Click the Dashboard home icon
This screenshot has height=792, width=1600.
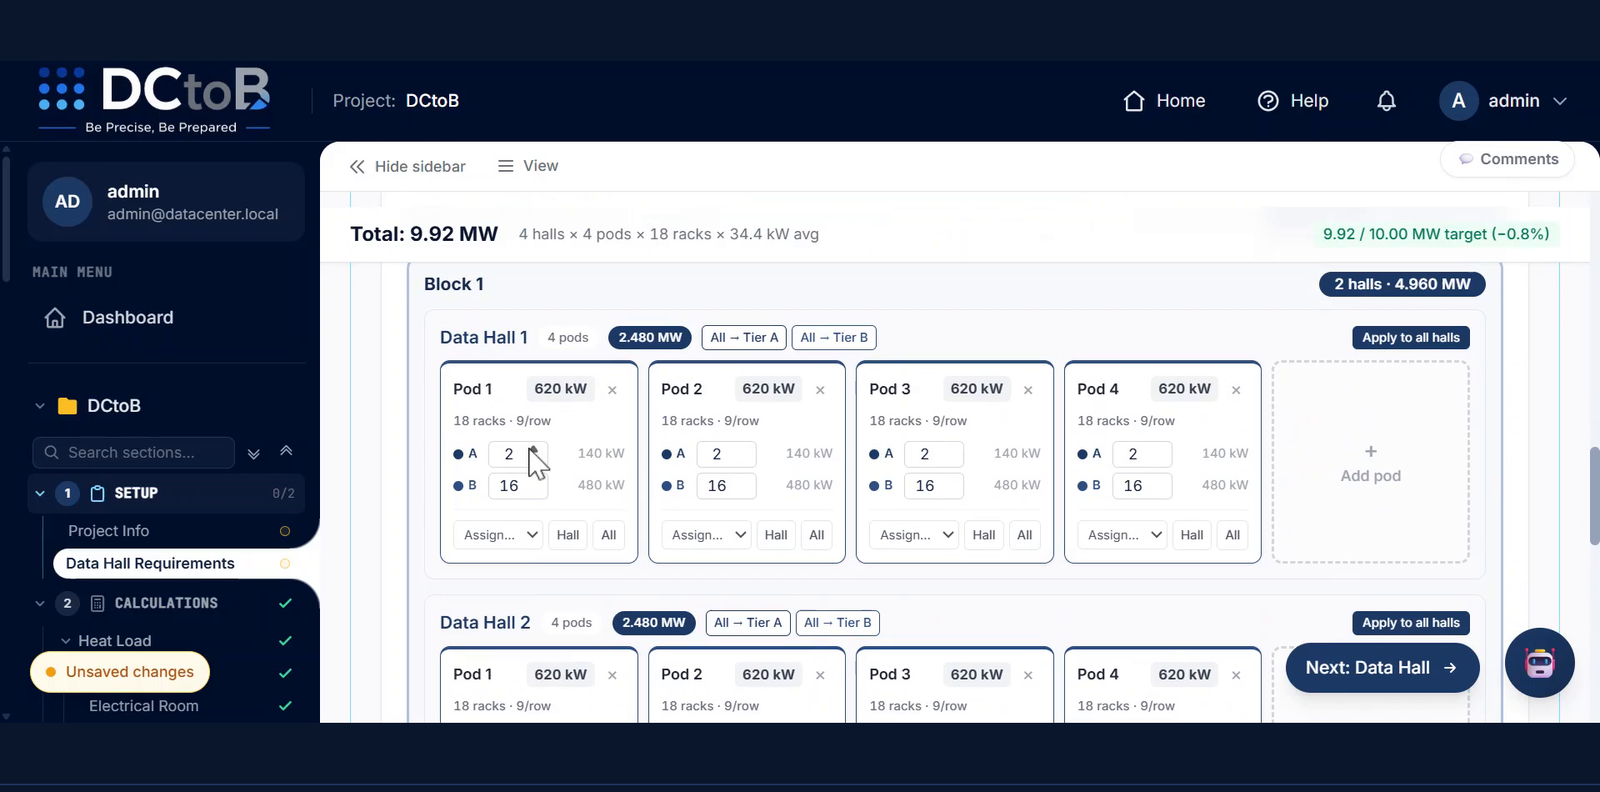(55, 318)
